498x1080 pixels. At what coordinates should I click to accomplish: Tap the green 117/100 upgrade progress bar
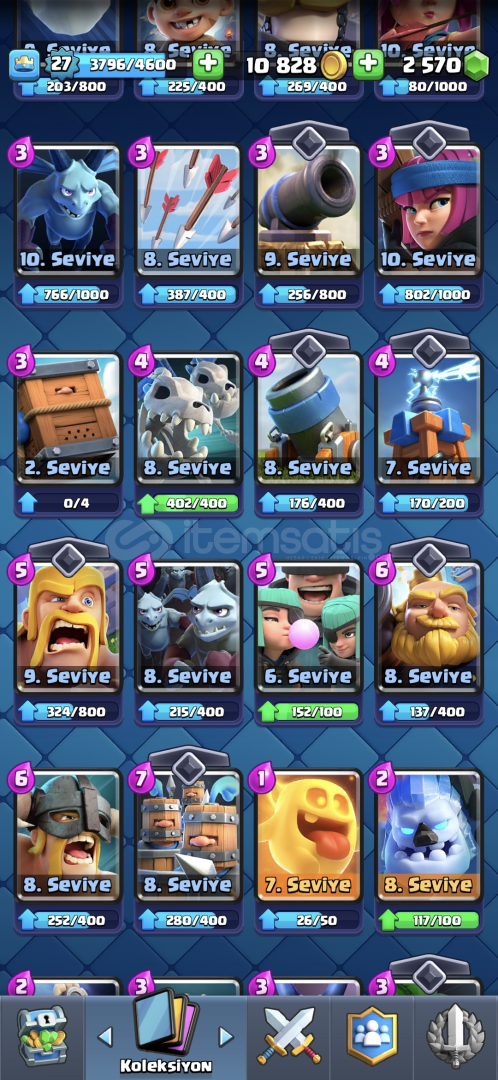pos(428,919)
